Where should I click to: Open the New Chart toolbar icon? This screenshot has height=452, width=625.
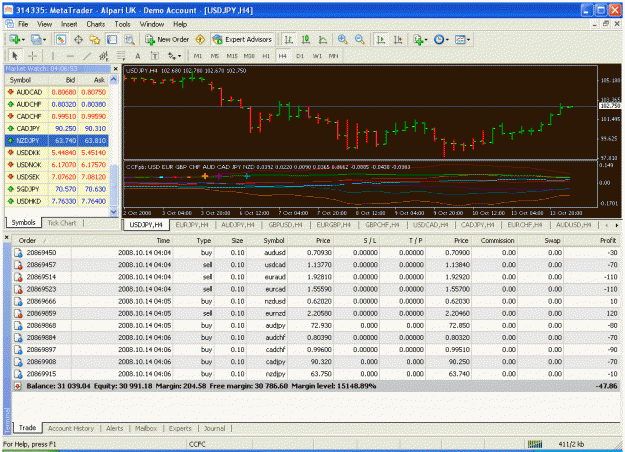click(x=15, y=39)
